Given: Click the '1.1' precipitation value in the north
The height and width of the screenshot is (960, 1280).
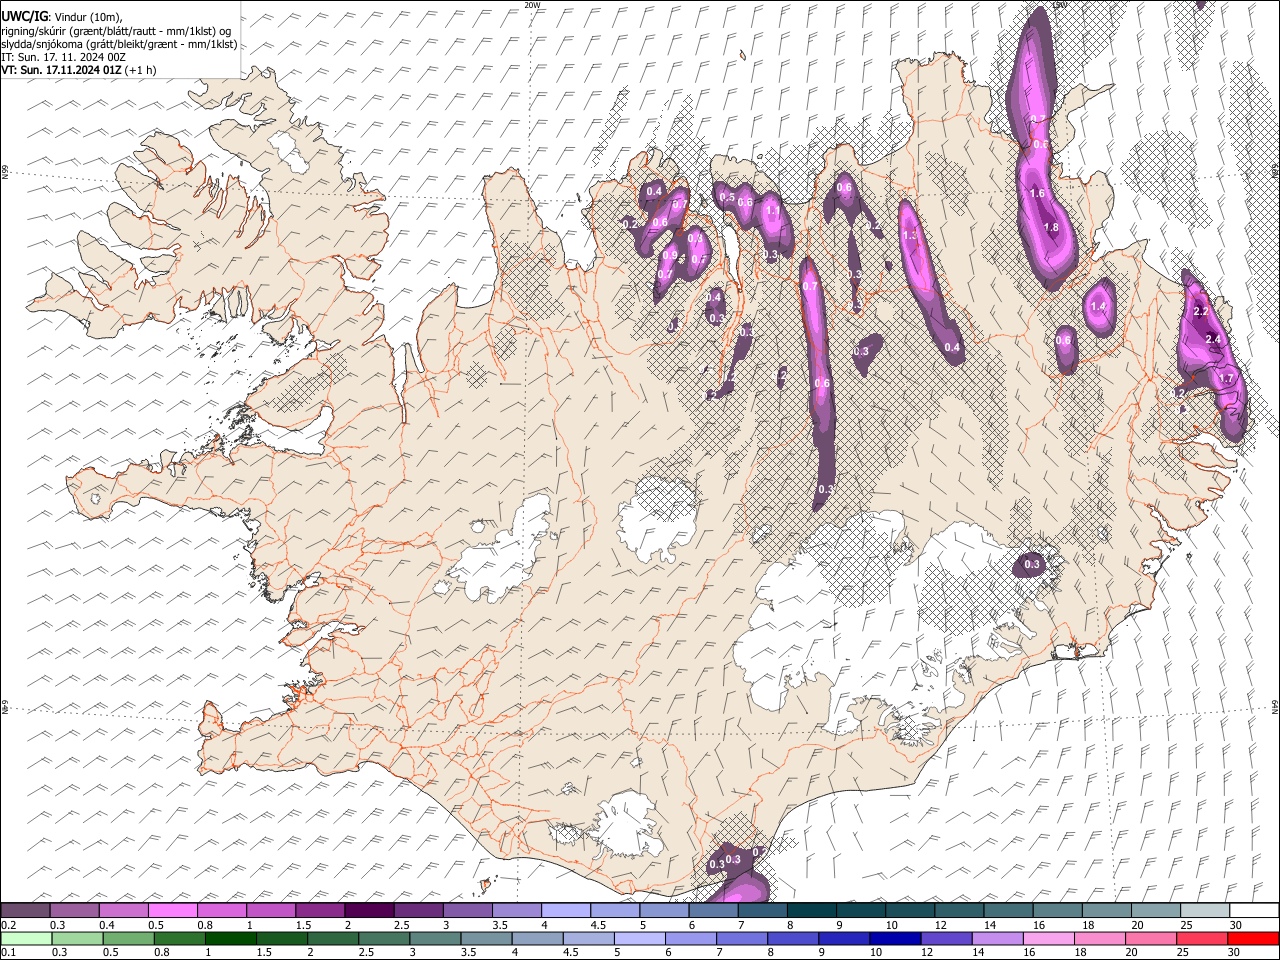Looking at the screenshot, I should tap(772, 211).
